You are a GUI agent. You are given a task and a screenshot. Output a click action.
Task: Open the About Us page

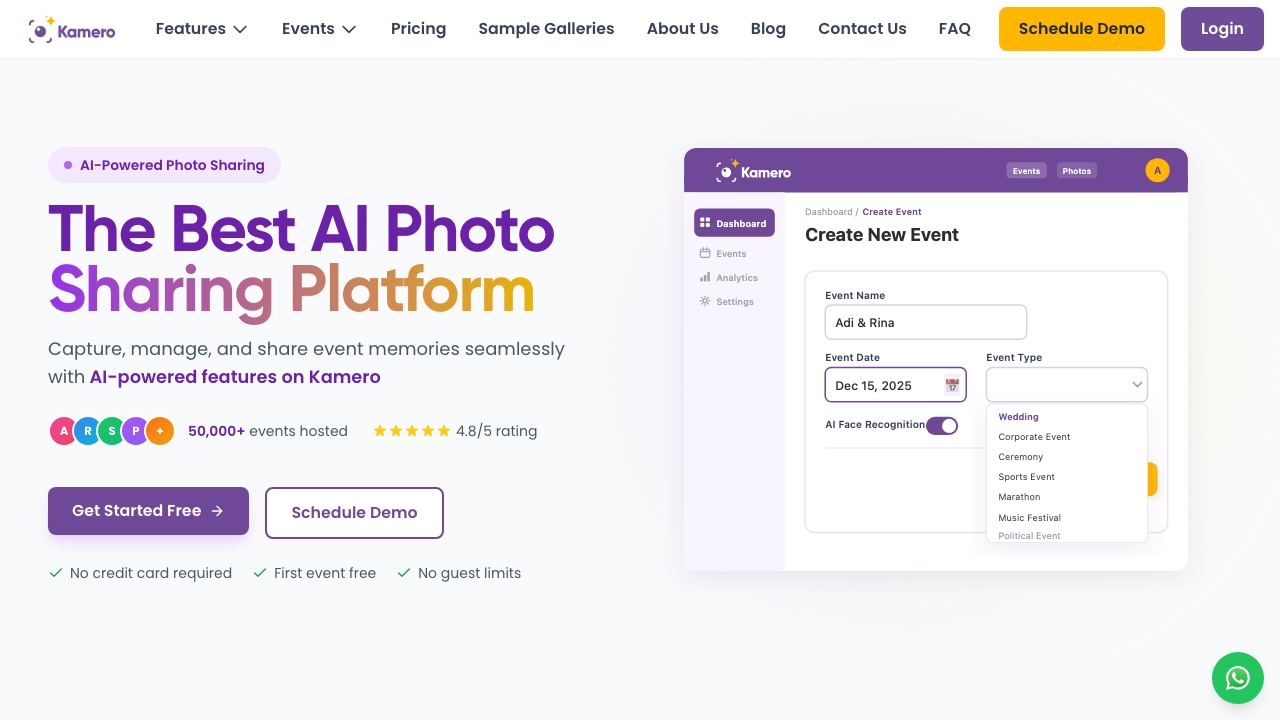tap(683, 29)
